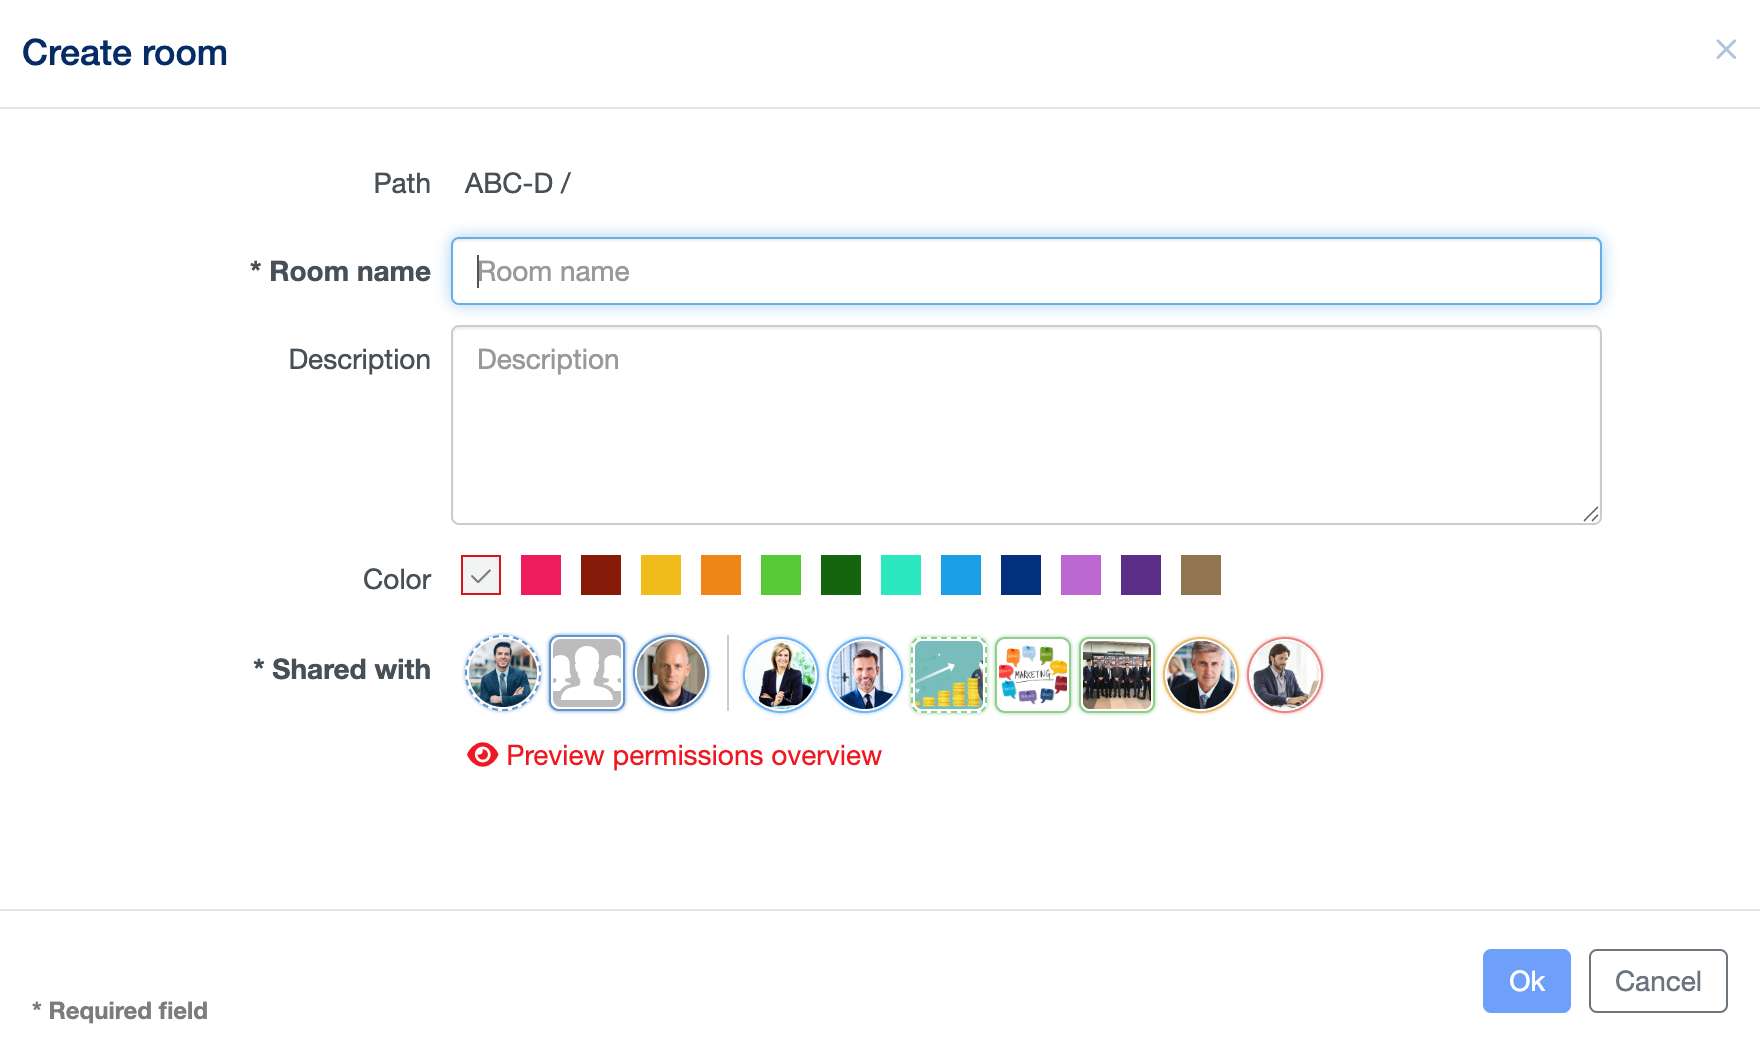The width and height of the screenshot is (1760, 1064).
Task: Choose the dark green color swatch
Action: pyautogui.click(x=841, y=575)
